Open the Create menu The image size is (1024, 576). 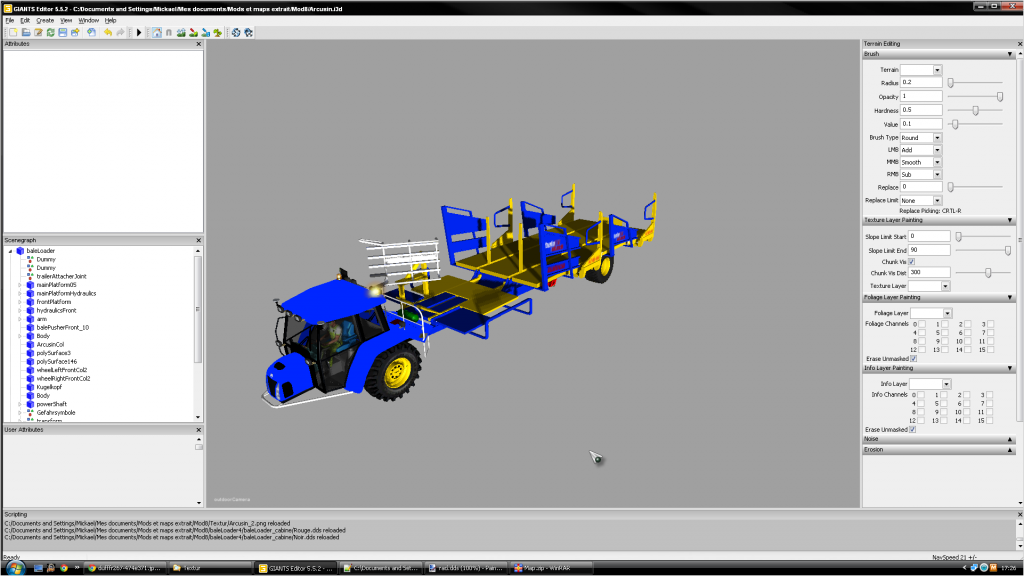tap(45, 20)
